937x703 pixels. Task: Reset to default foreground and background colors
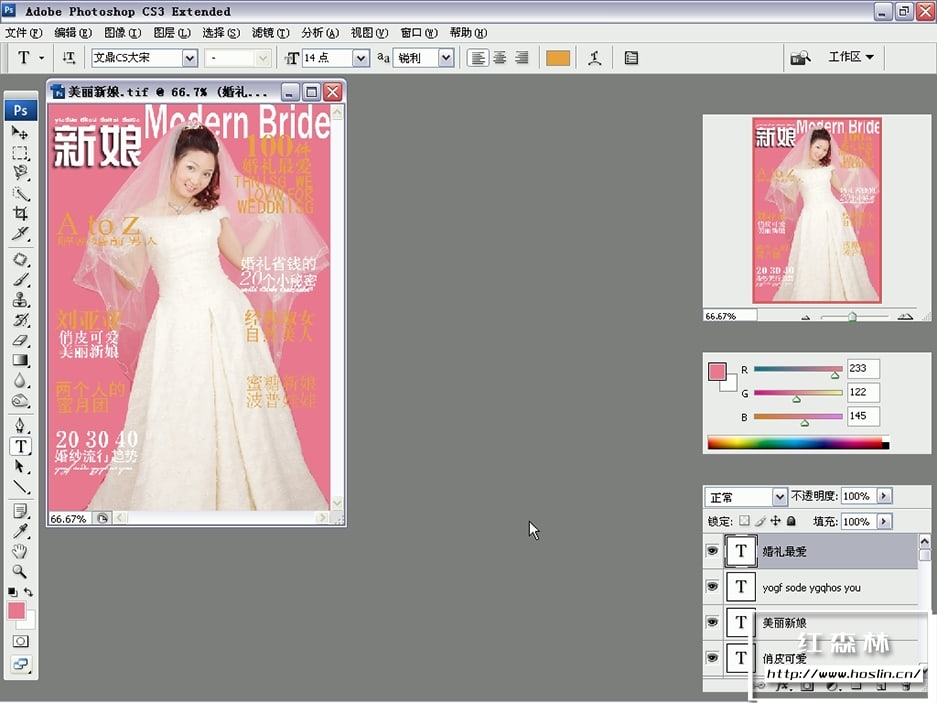[x=12, y=592]
